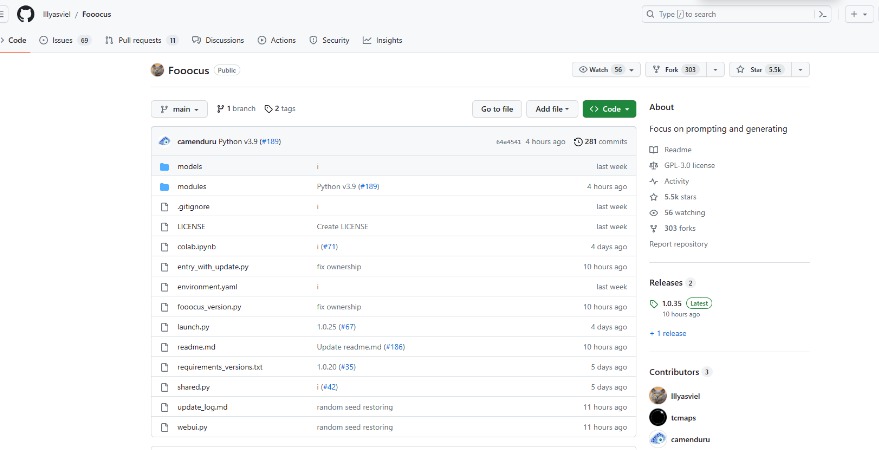Open the create new plus menu
The image size is (879, 450).
point(858,15)
